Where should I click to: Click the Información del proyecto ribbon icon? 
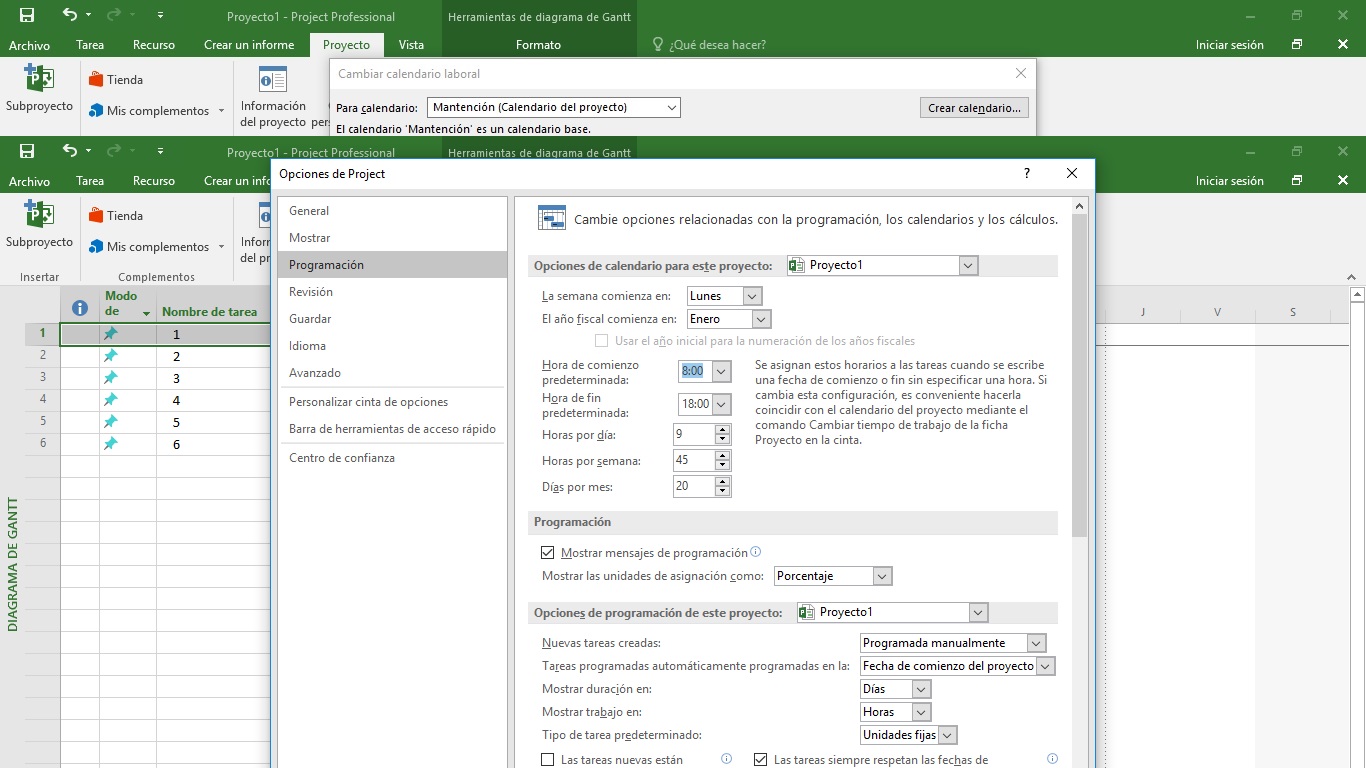pos(273,79)
